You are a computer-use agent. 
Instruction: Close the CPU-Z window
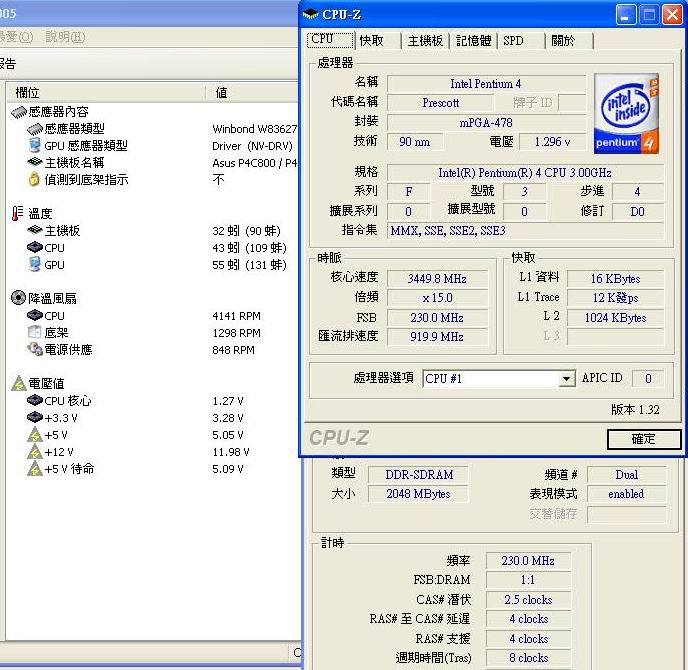672,15
